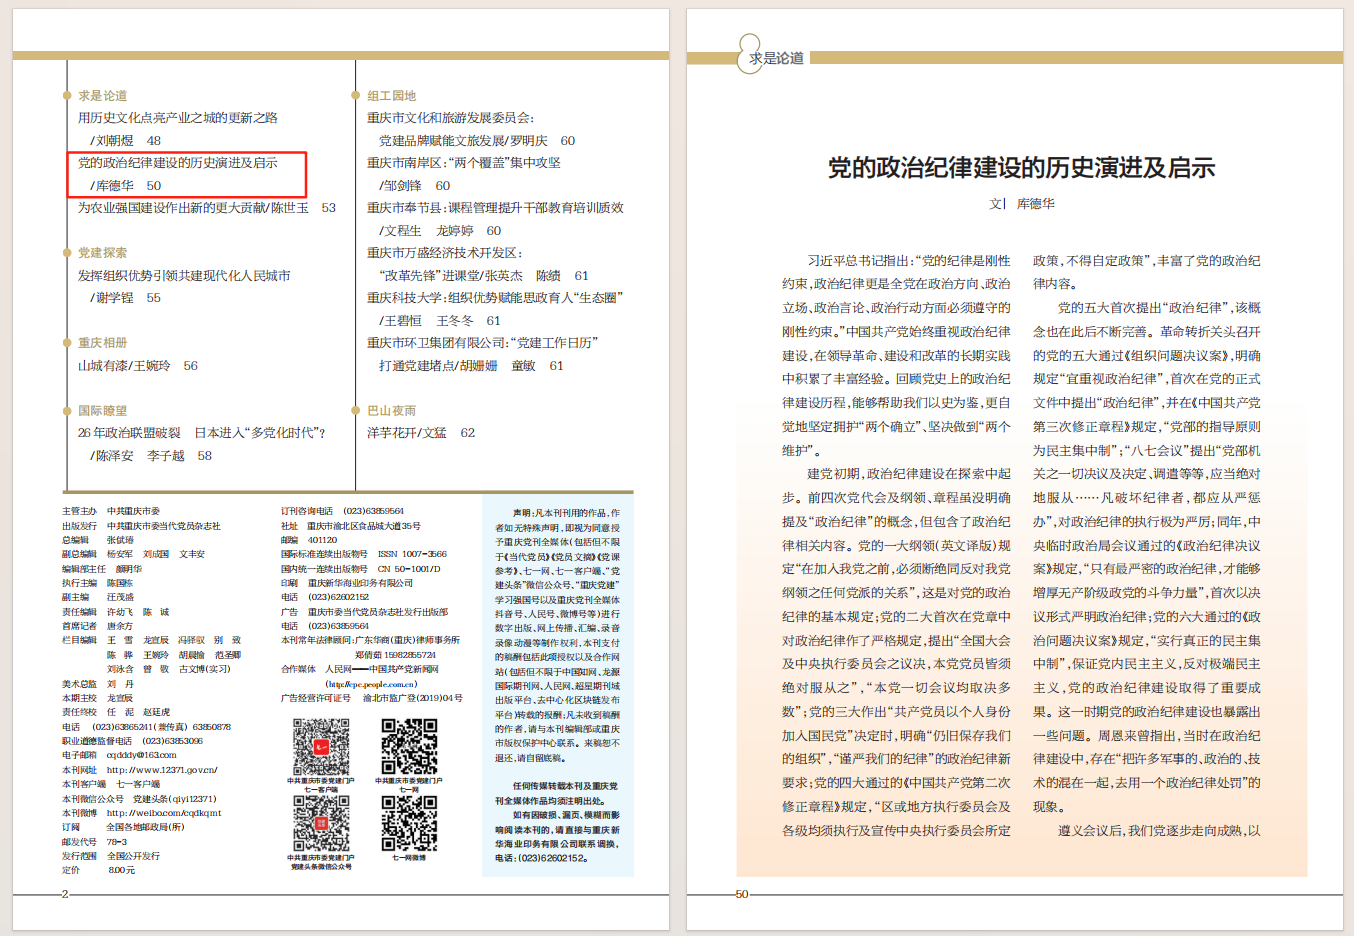Click the bullet dot beside 巴山夜雨 heading
The height and width of the screenshot is (936, 1354).
coord(355,411)
